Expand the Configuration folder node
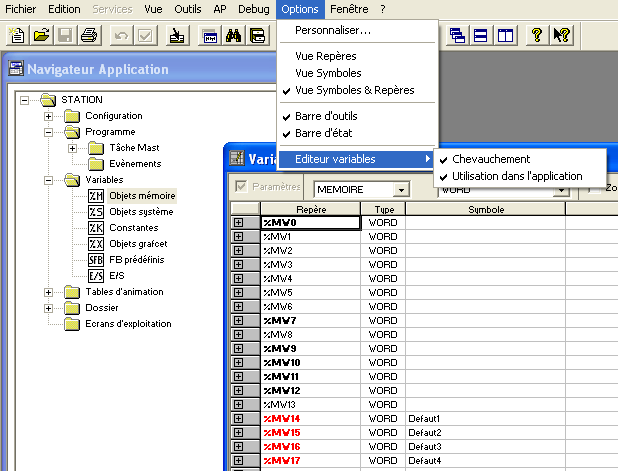This screenshot has height=471, width=618. tap(48, 116)
